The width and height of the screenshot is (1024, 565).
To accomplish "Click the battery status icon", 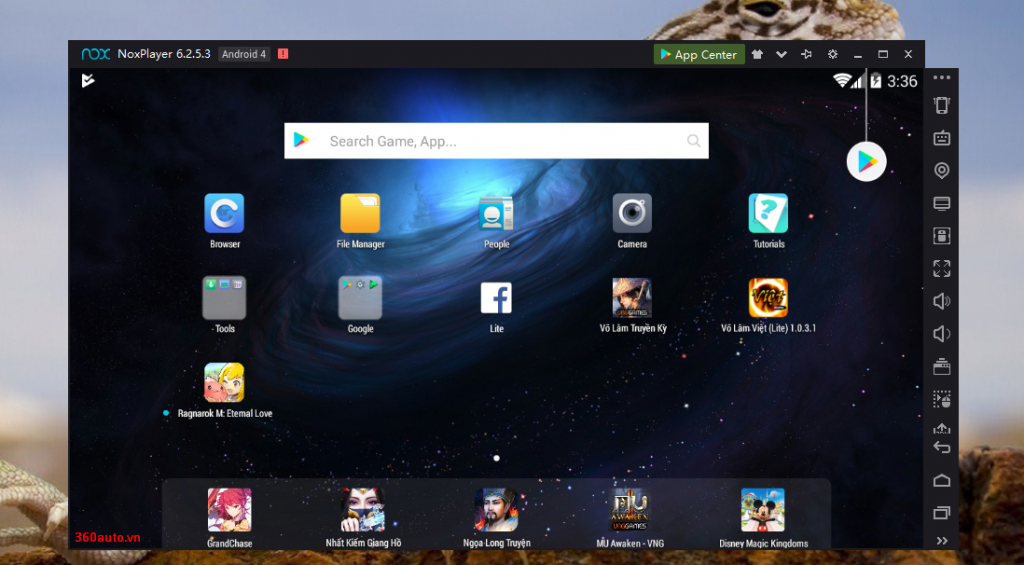I will coord(875,80).
